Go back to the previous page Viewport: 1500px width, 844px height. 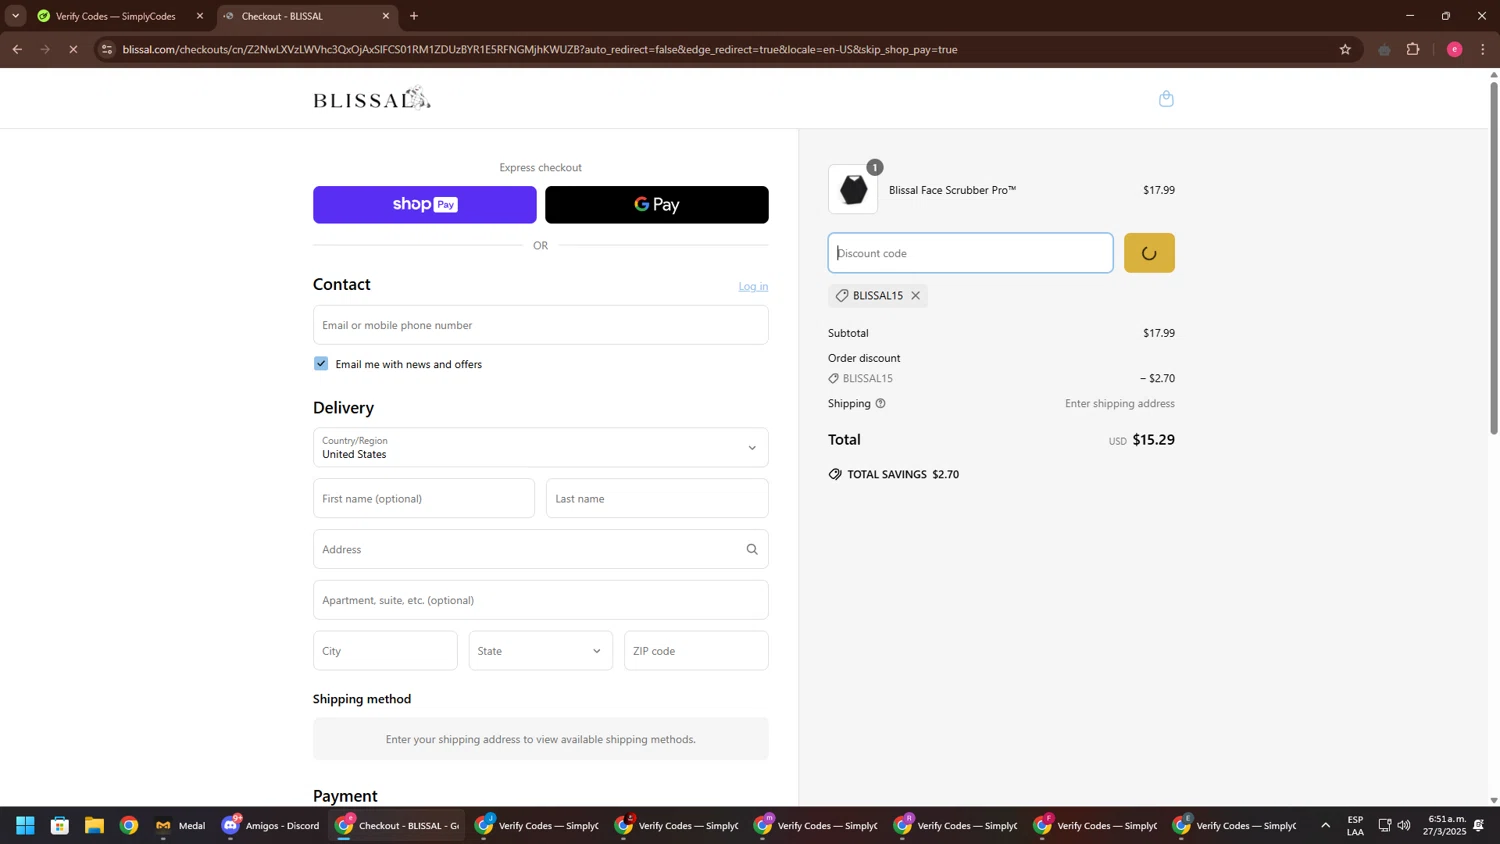pos(17,49)
